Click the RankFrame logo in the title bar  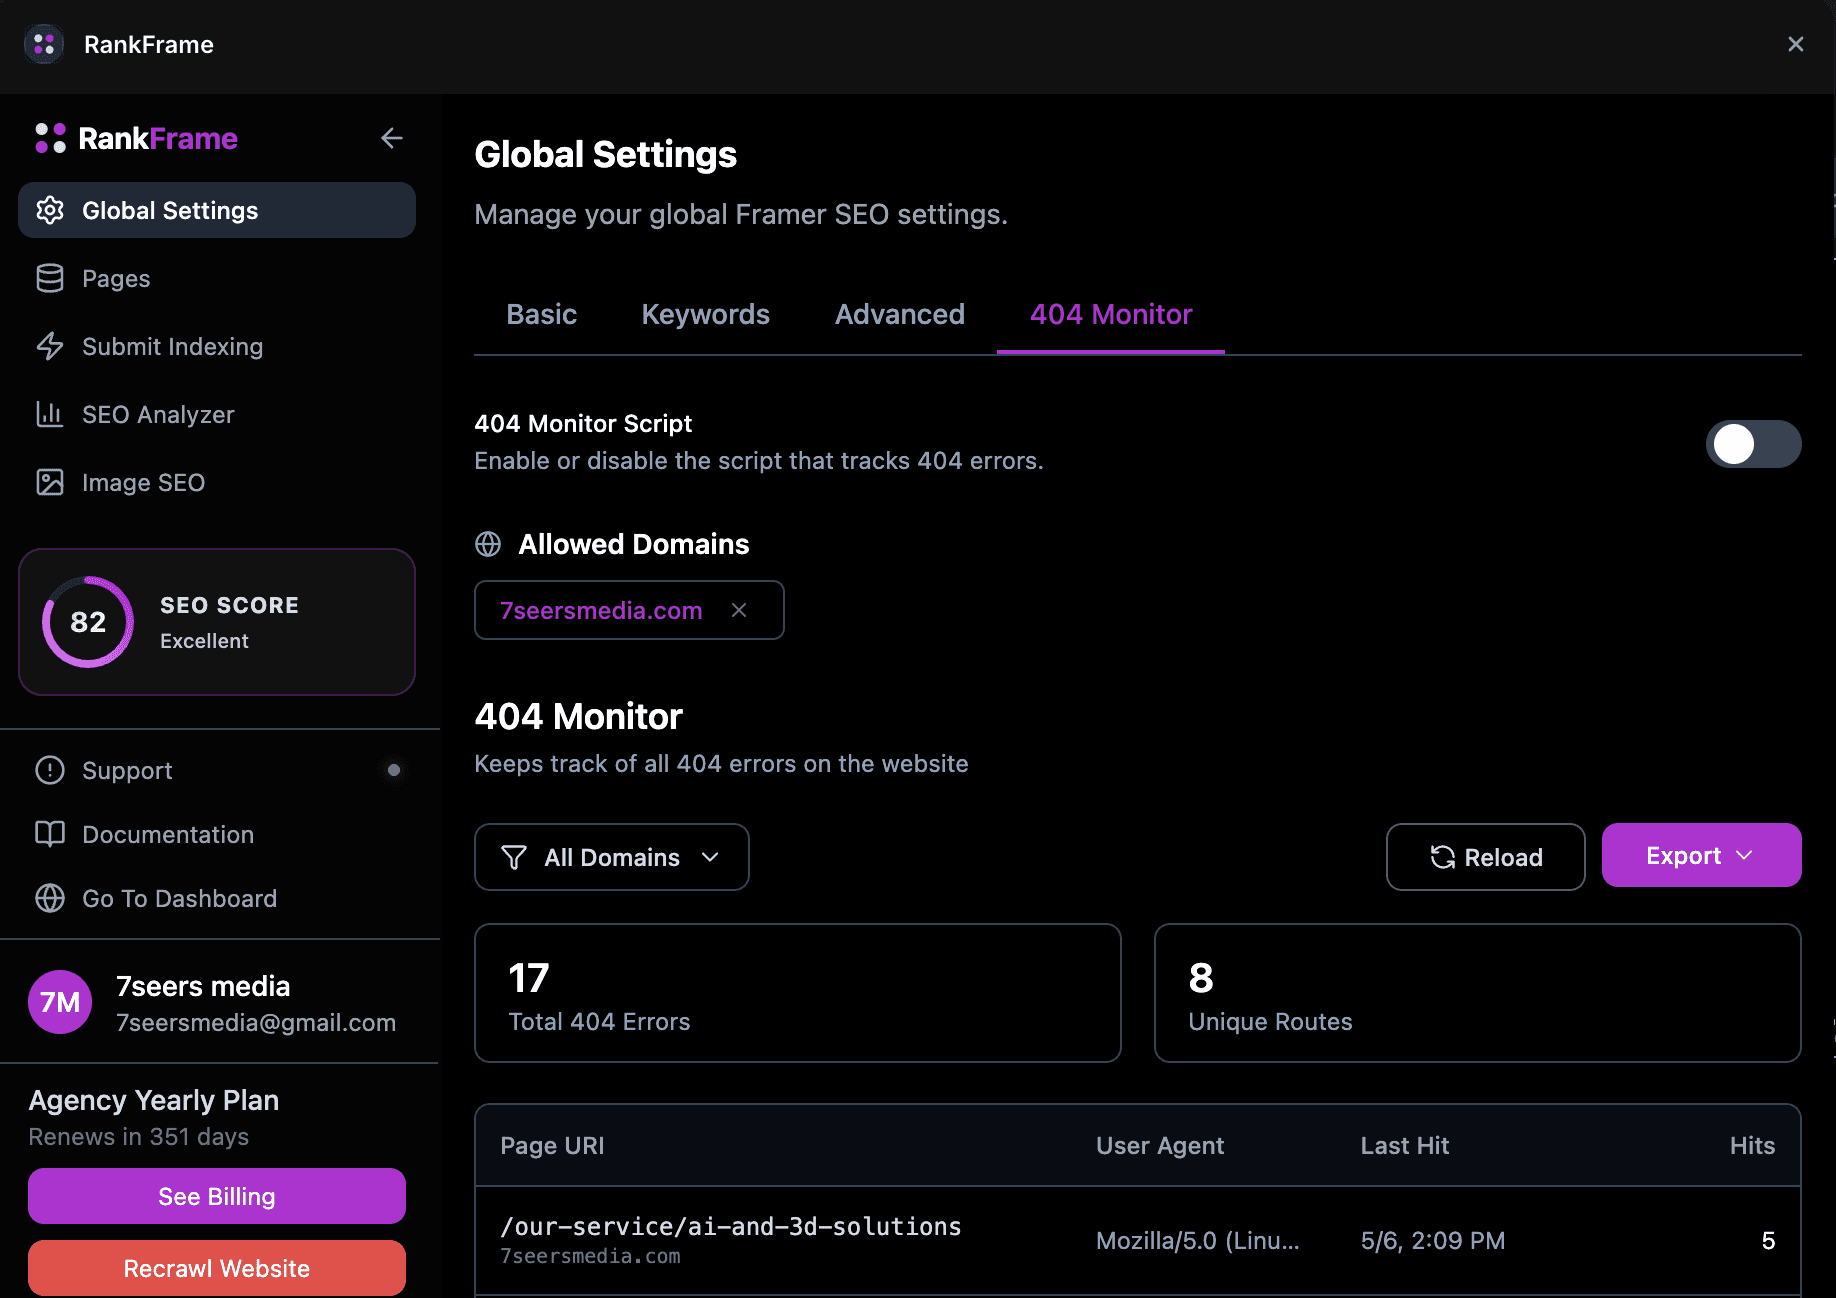coord(44,44)
